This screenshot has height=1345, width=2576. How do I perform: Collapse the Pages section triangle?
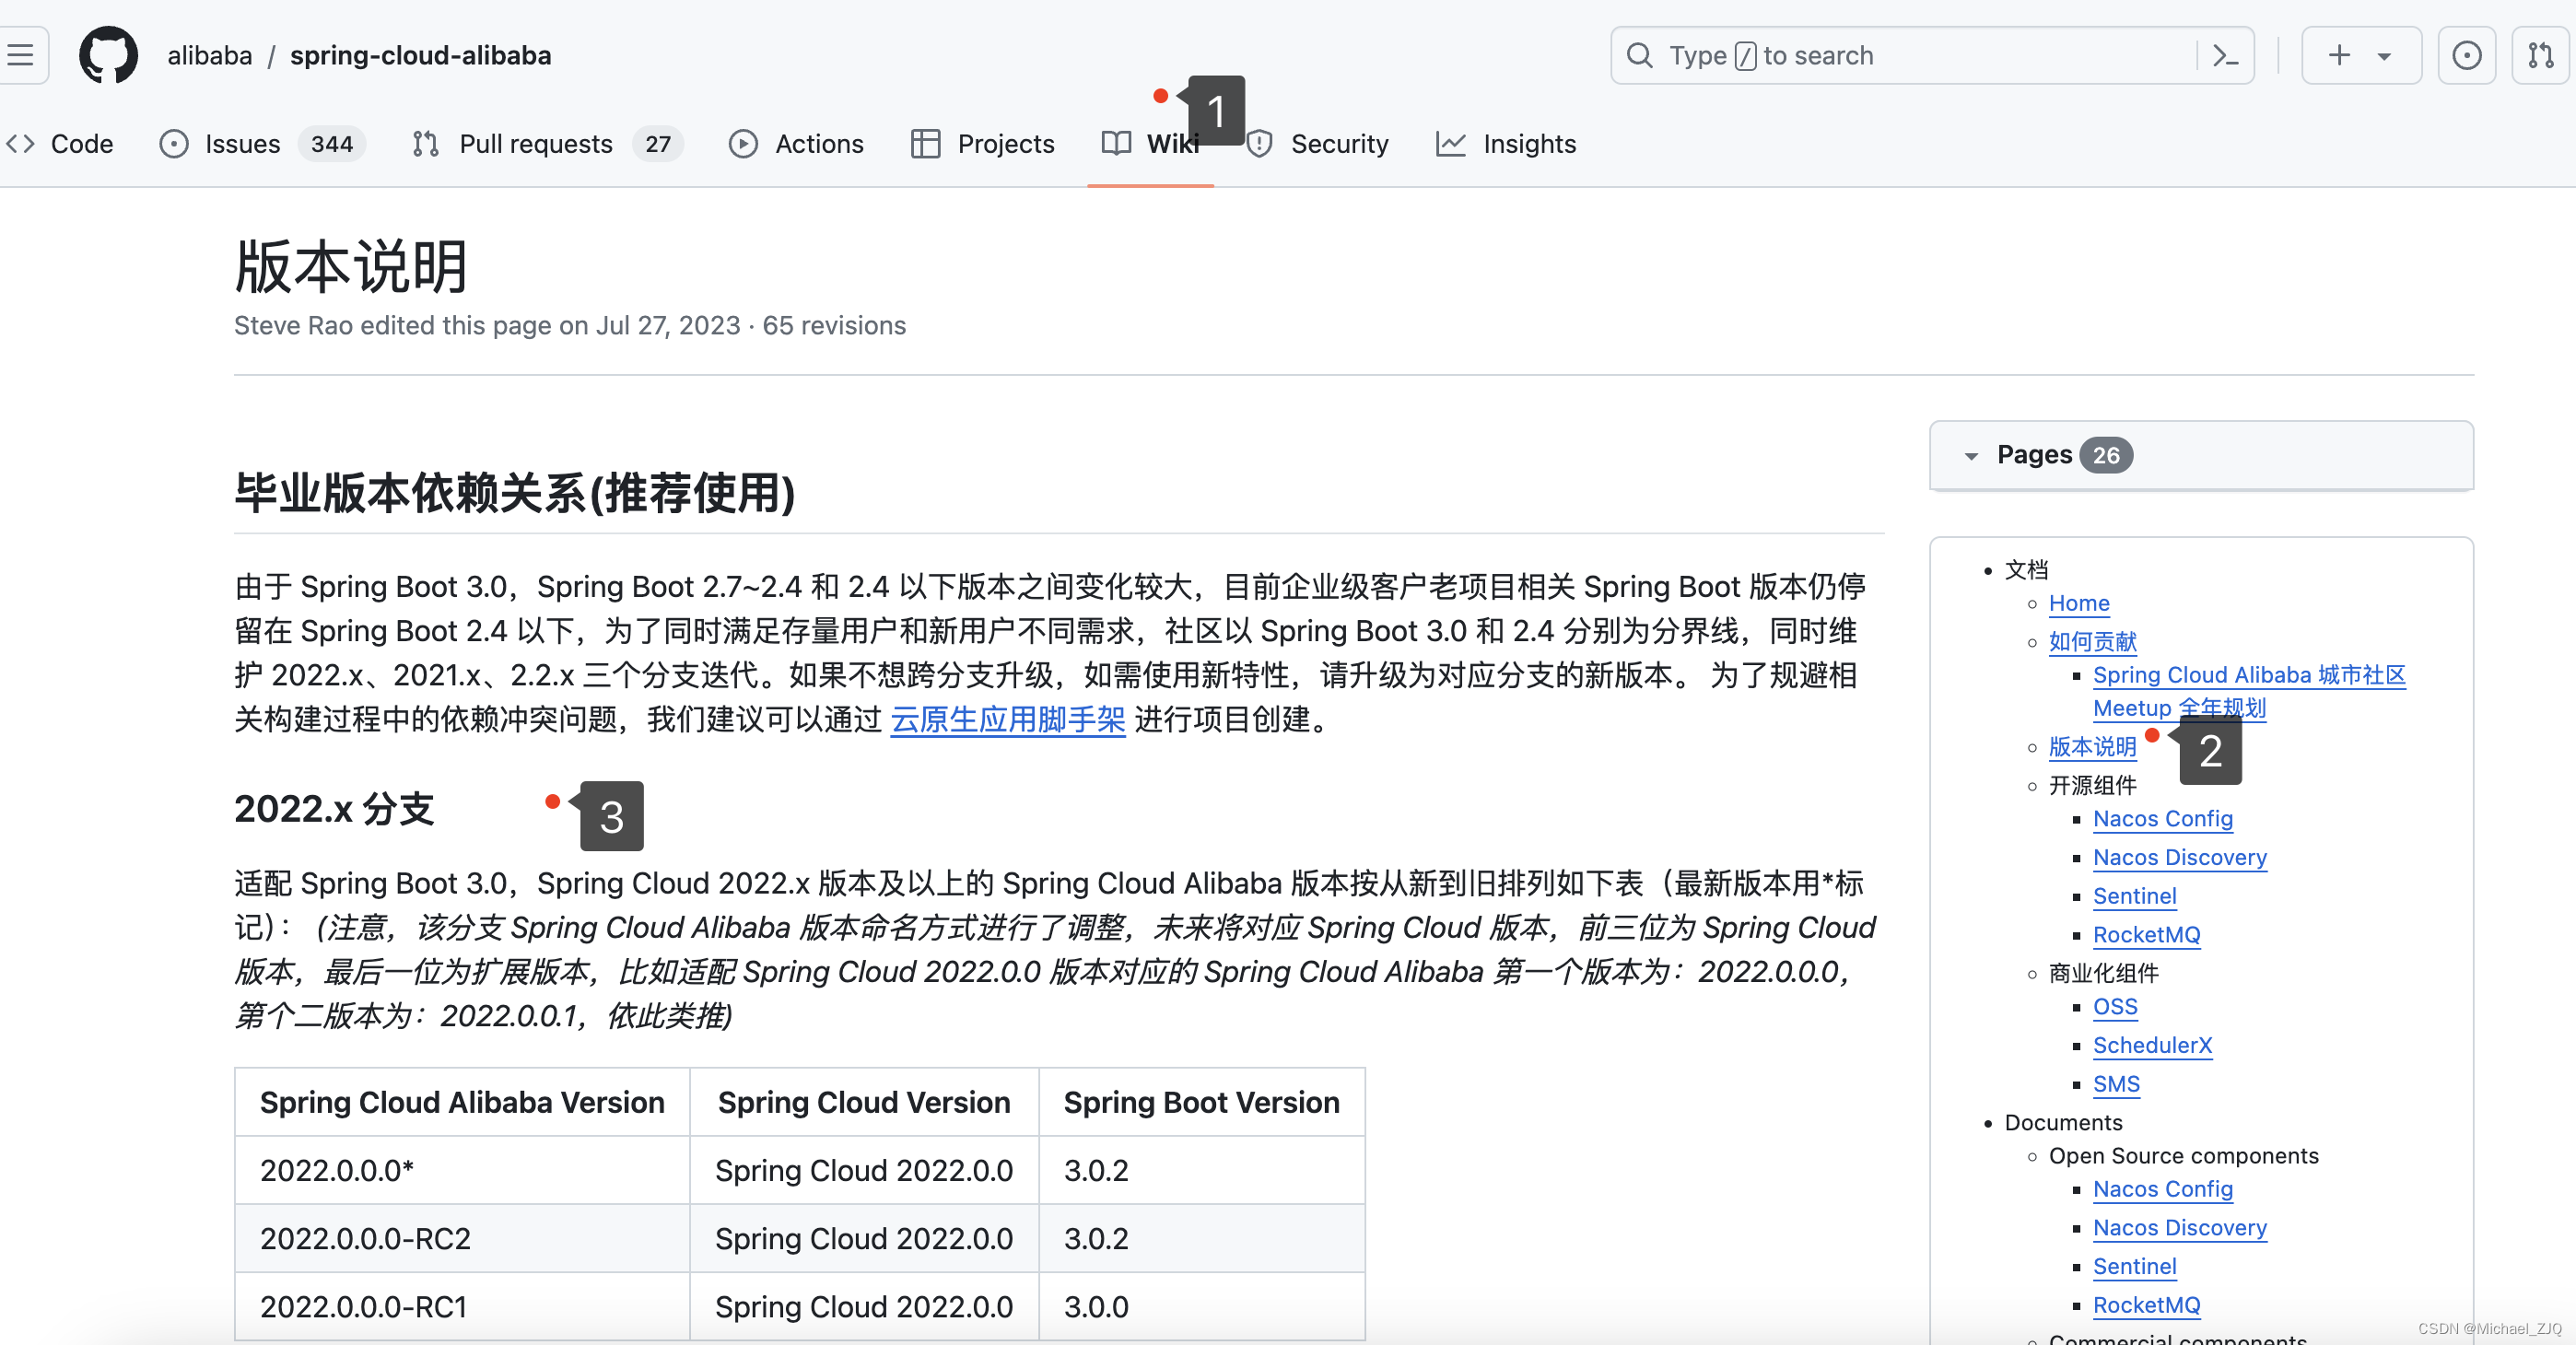pos(1971,456)
